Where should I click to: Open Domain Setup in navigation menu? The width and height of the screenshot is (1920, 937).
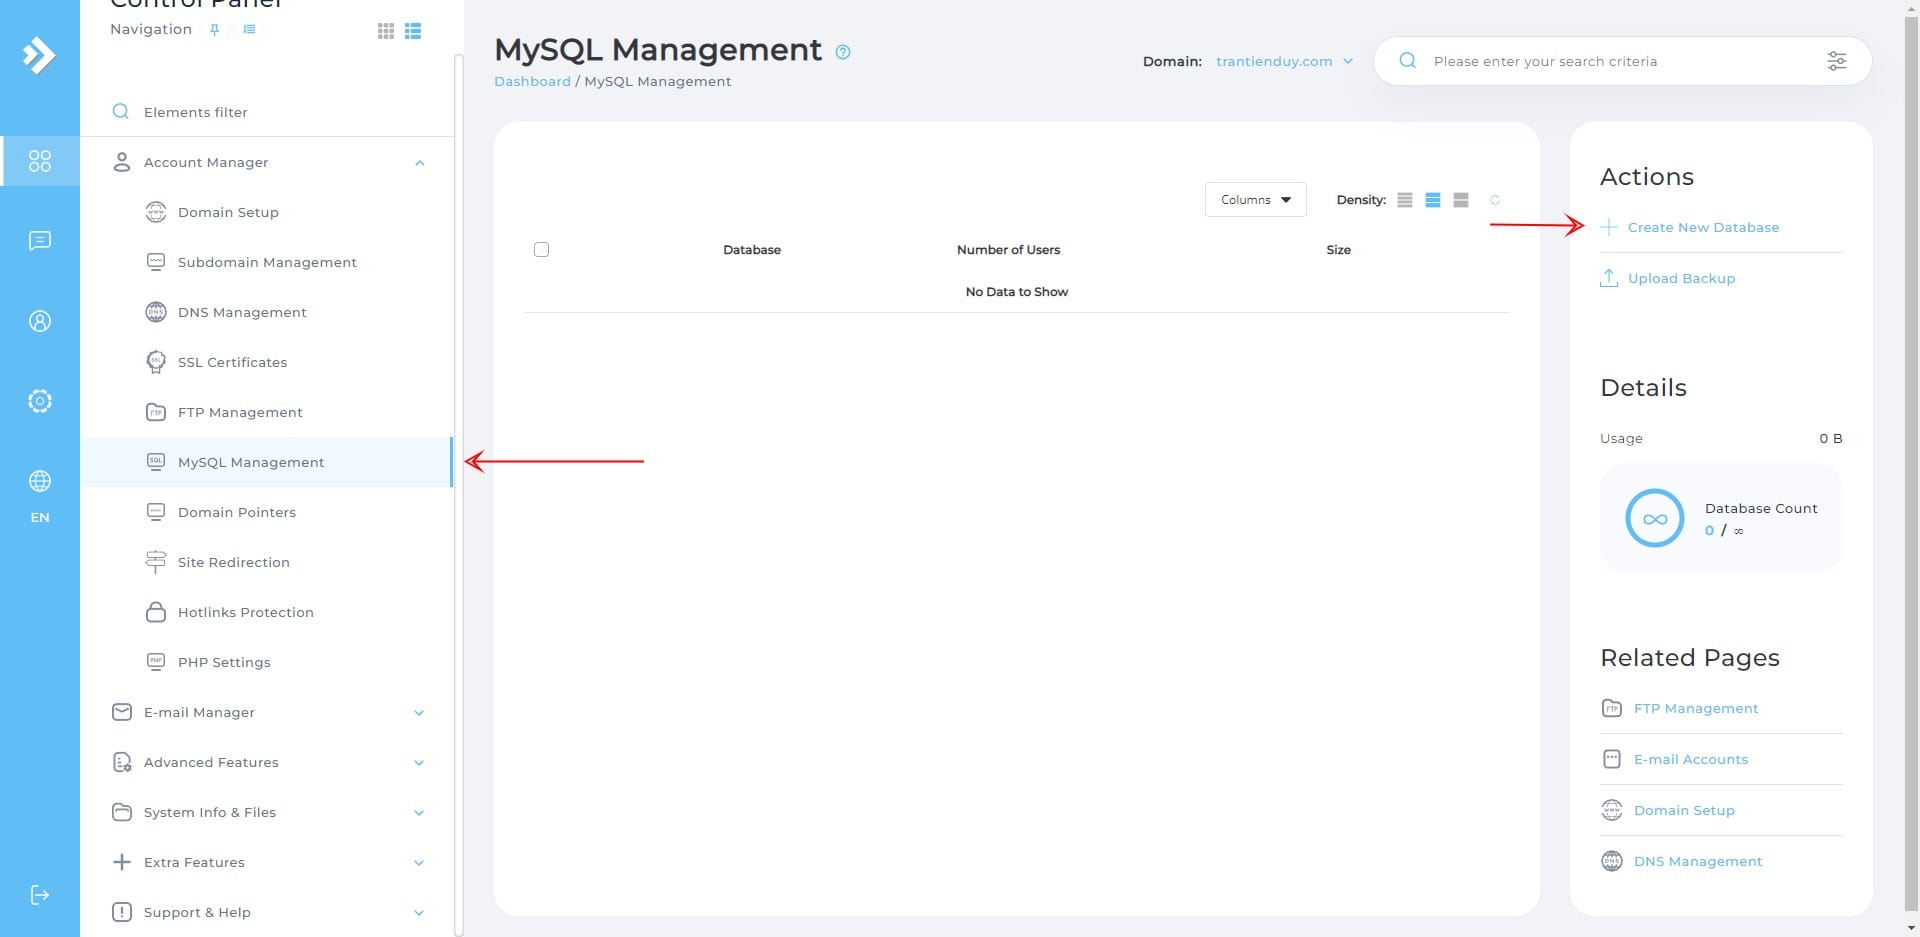pos(267,212)
